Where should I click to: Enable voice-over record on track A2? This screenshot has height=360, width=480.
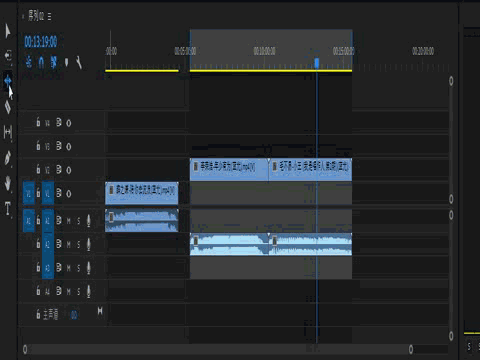89,244
